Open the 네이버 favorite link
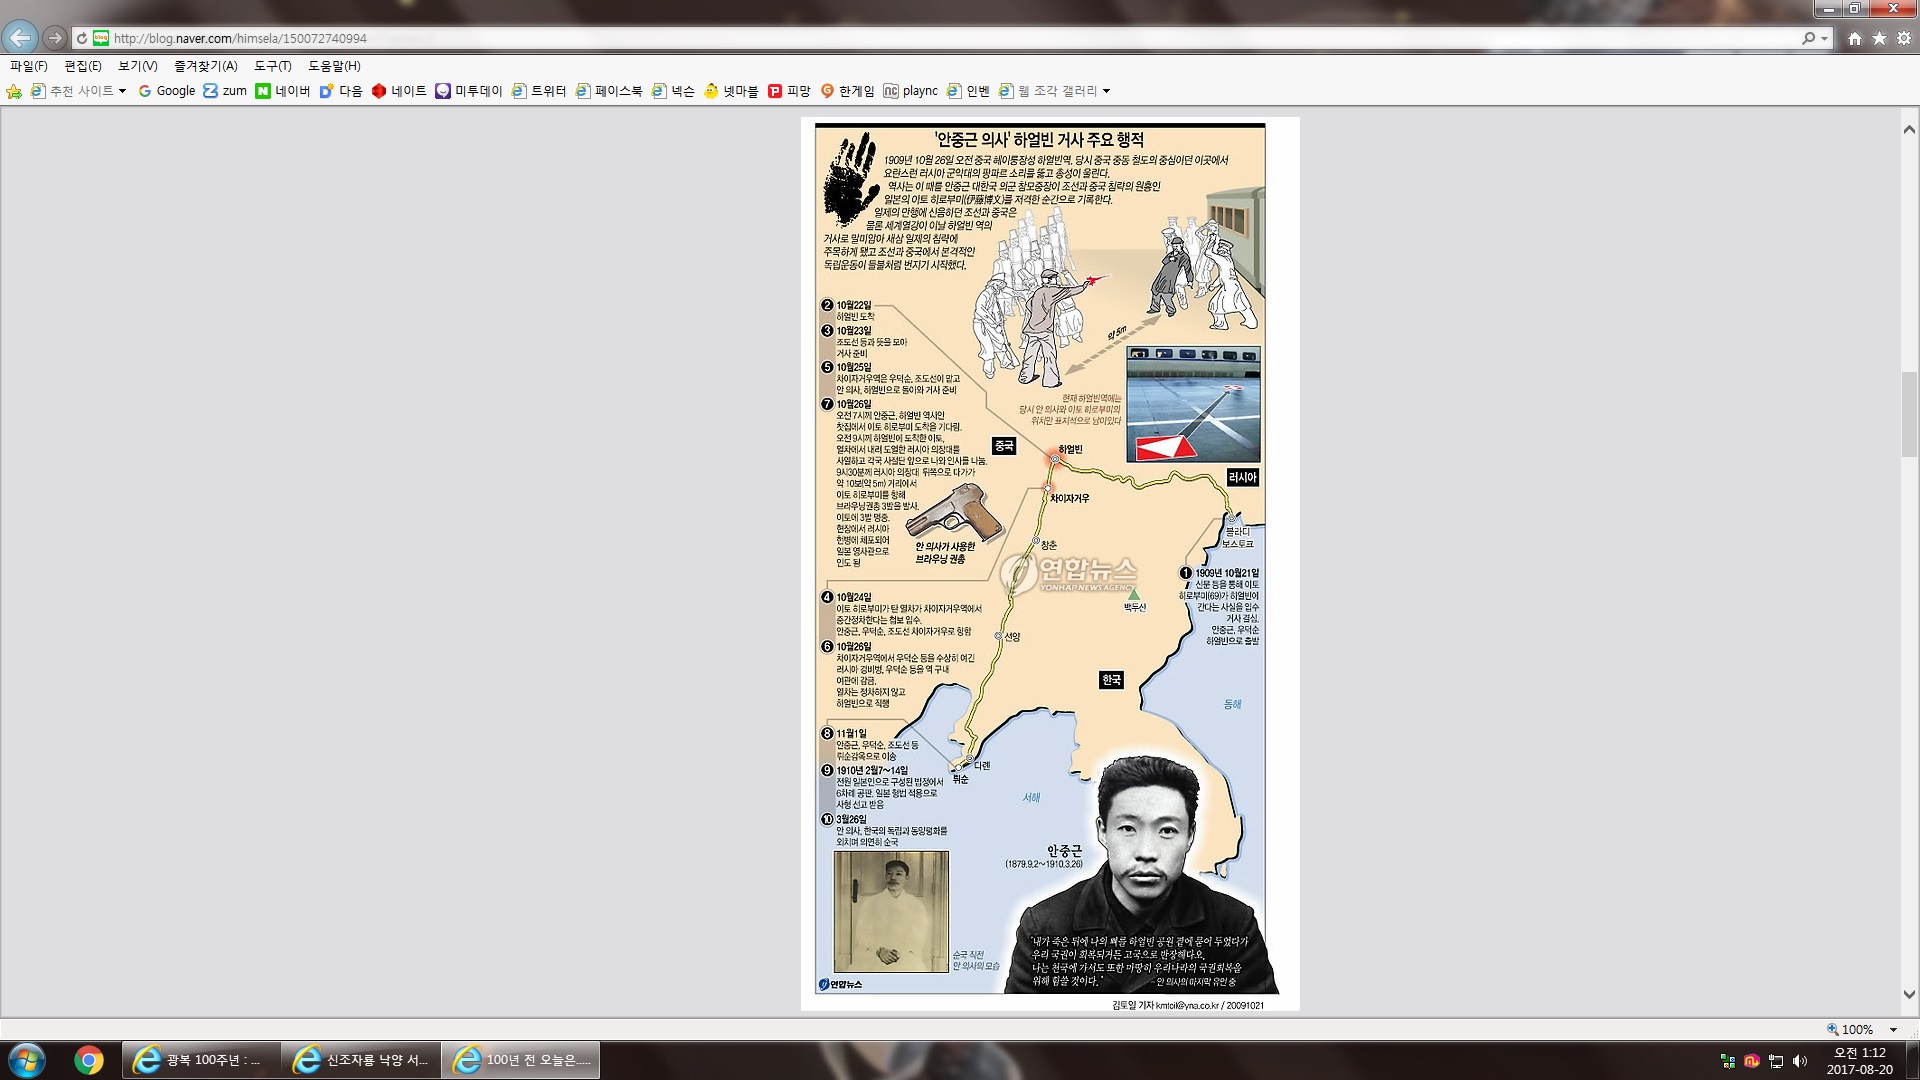This screenshot has width=1920, height=1080. 283,91
